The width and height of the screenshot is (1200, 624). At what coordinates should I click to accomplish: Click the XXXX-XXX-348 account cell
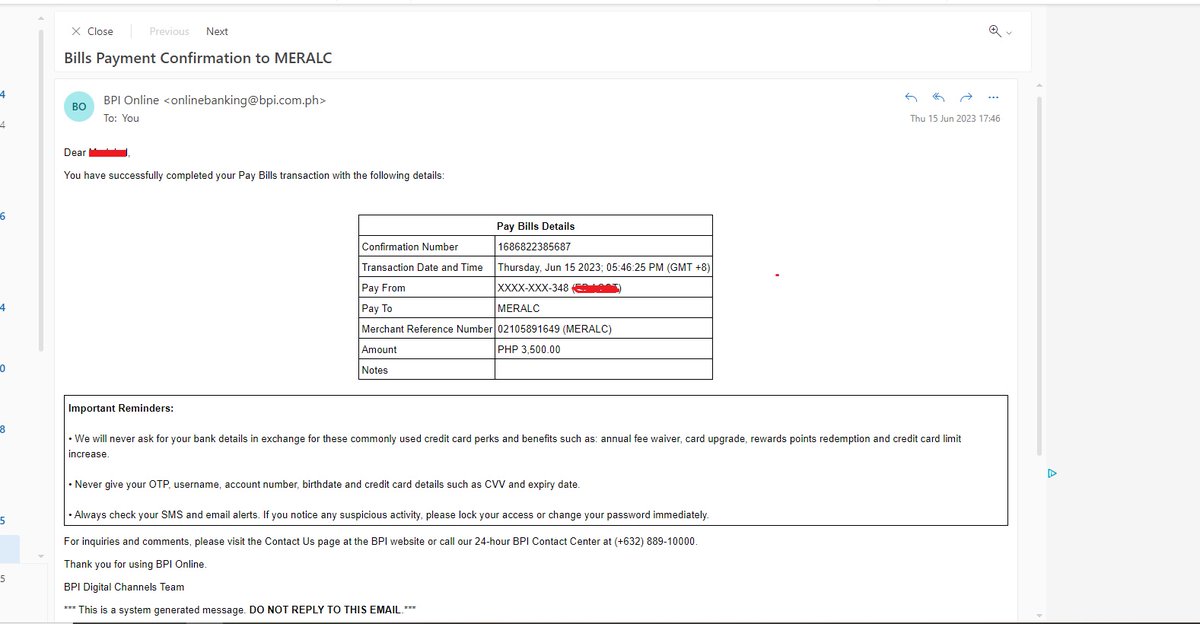pos(604,288)
